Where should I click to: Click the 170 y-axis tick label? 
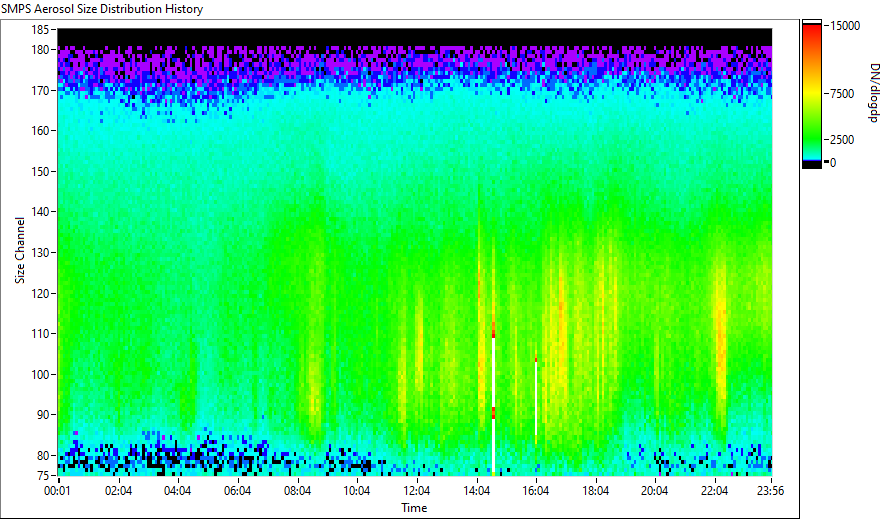pos(41,91)
